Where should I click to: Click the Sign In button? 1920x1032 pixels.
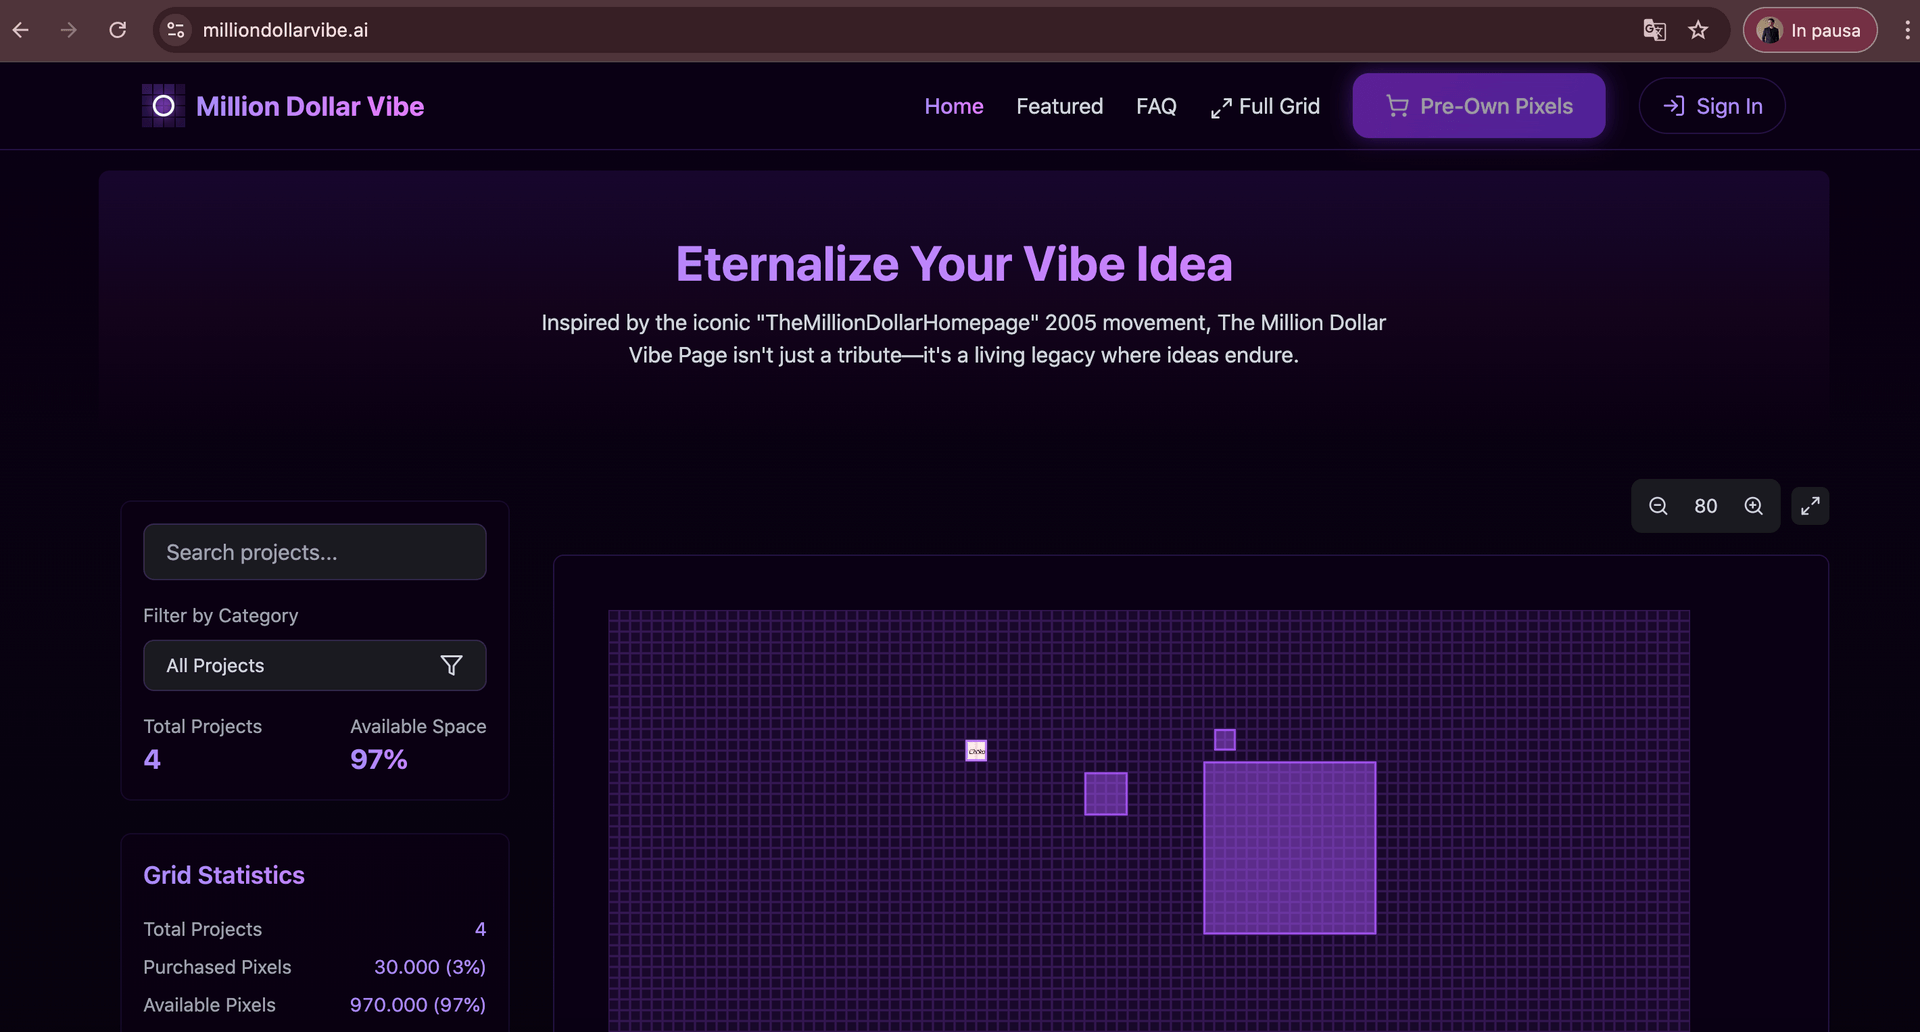pos(1712,106)
